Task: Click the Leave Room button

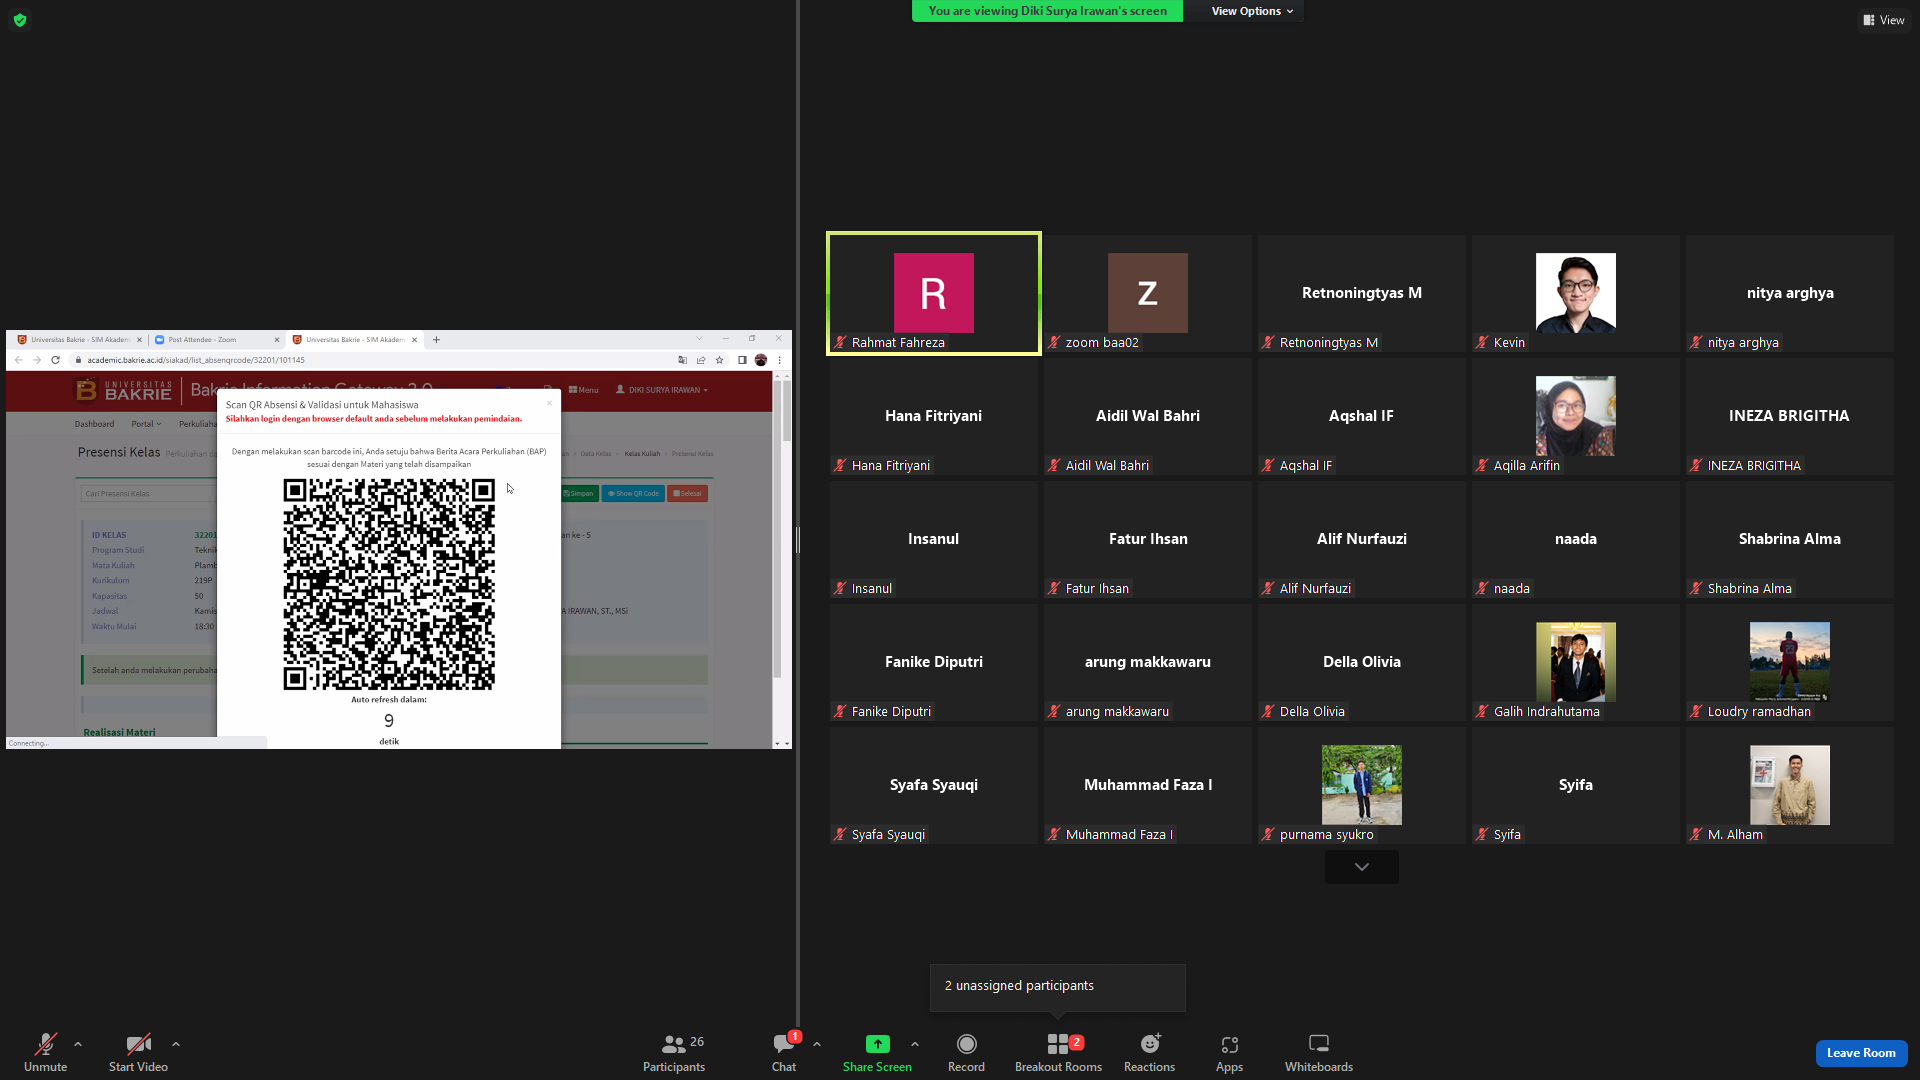Action: coord(1861,1053)
